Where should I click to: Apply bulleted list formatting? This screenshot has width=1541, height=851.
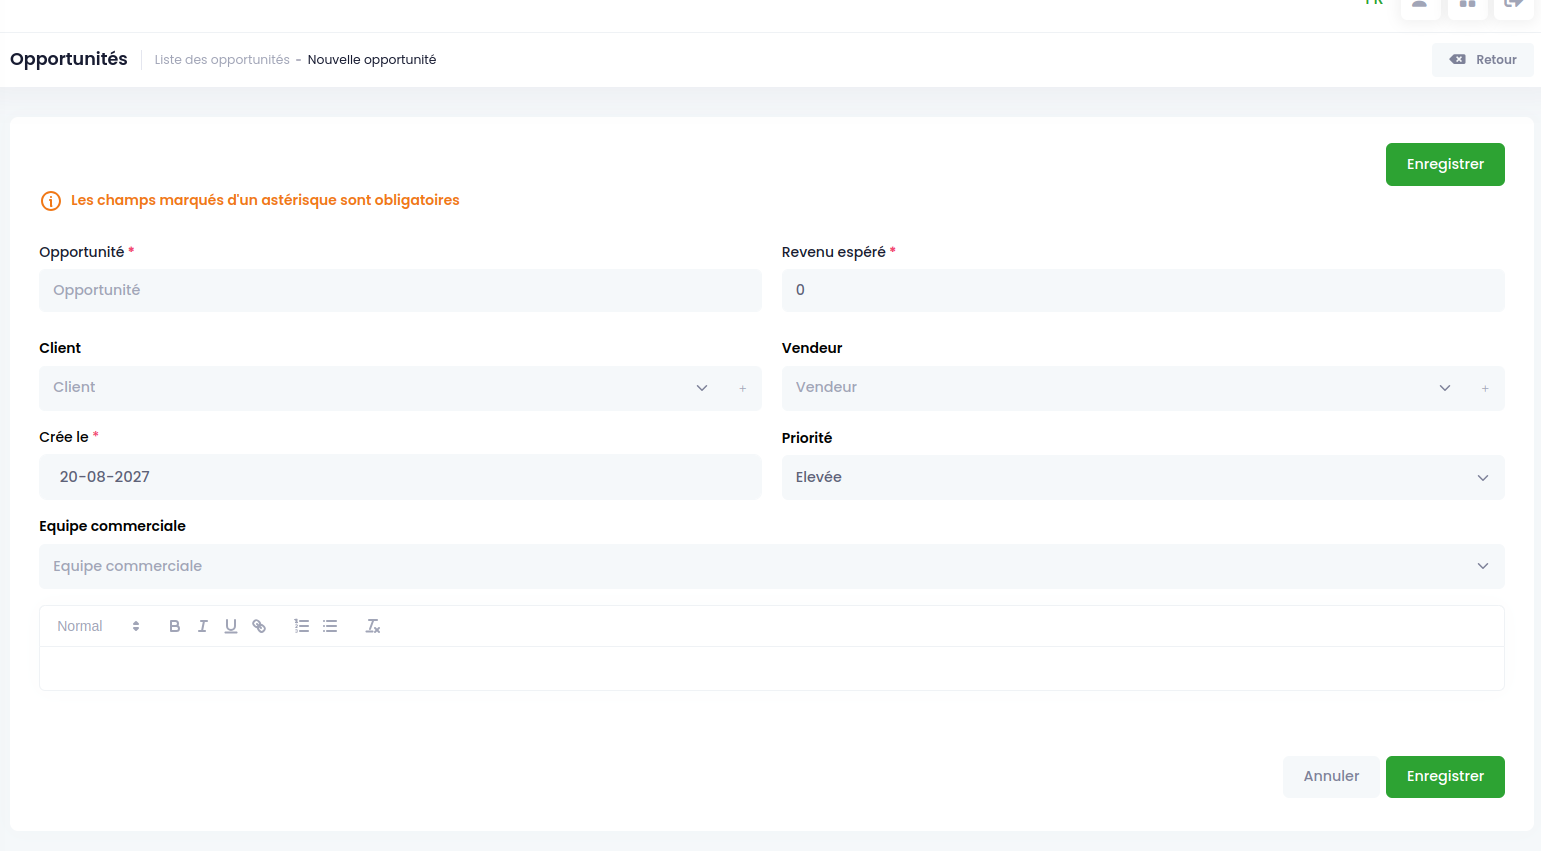[330, 626]
